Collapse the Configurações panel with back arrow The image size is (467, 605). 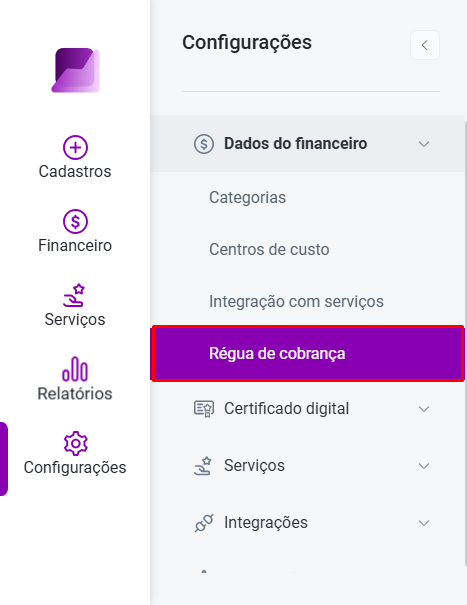click(425, 45)
